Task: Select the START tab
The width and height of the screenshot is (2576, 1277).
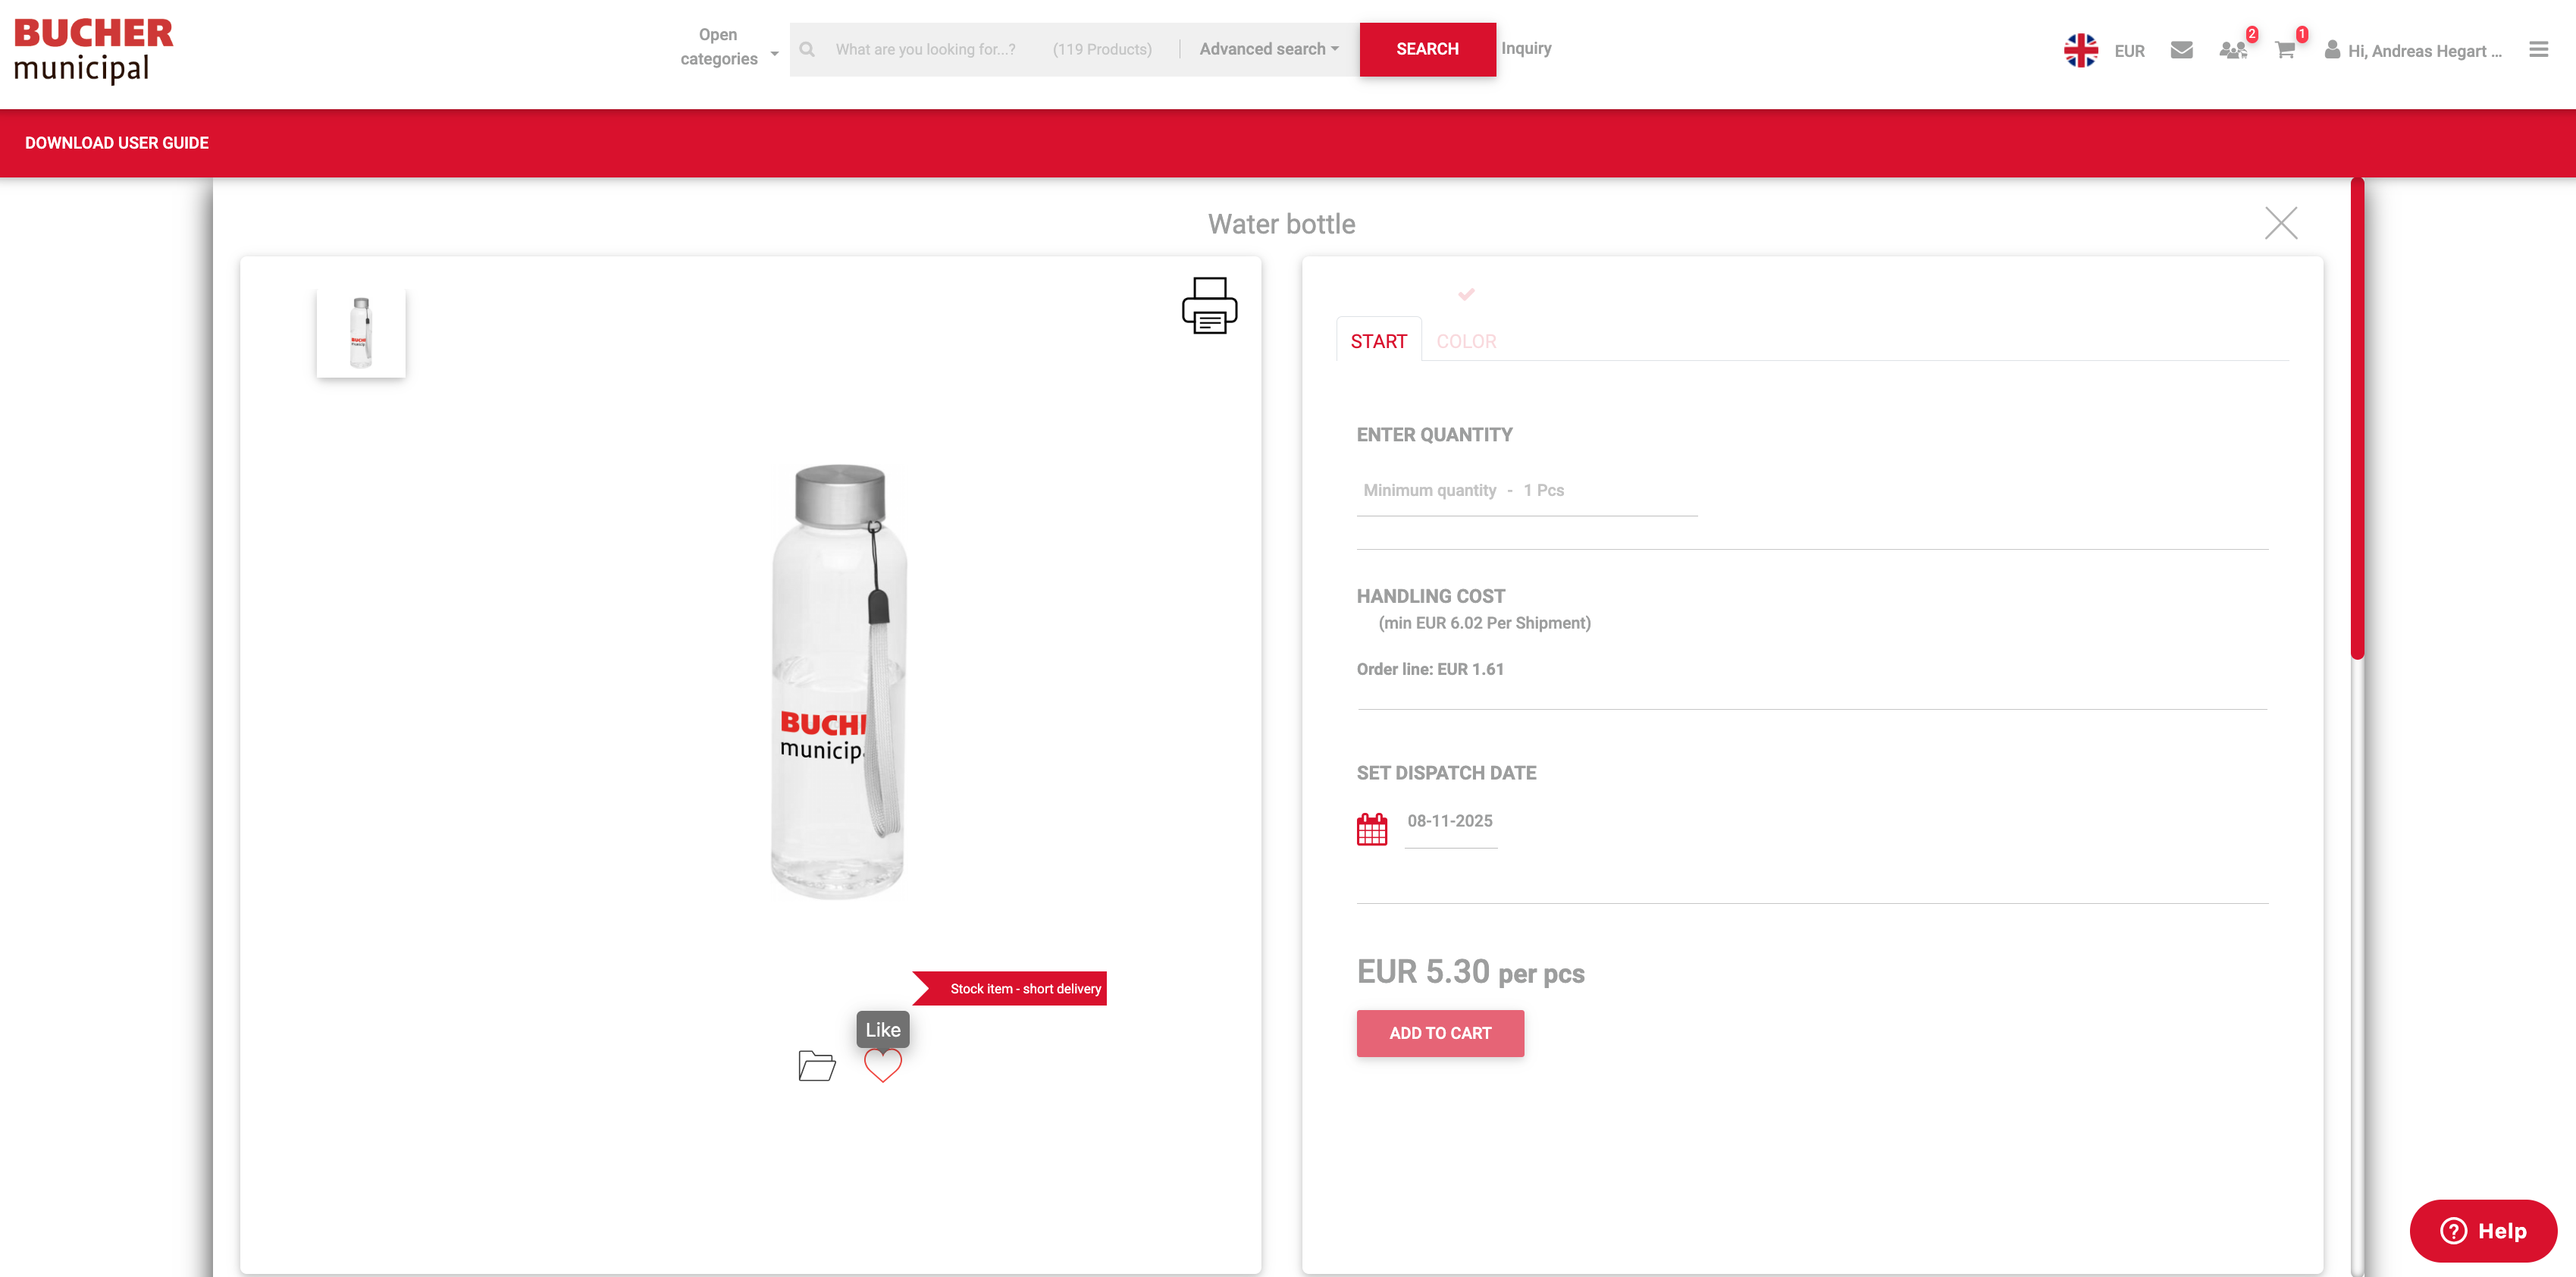Action: (1378, 341)
